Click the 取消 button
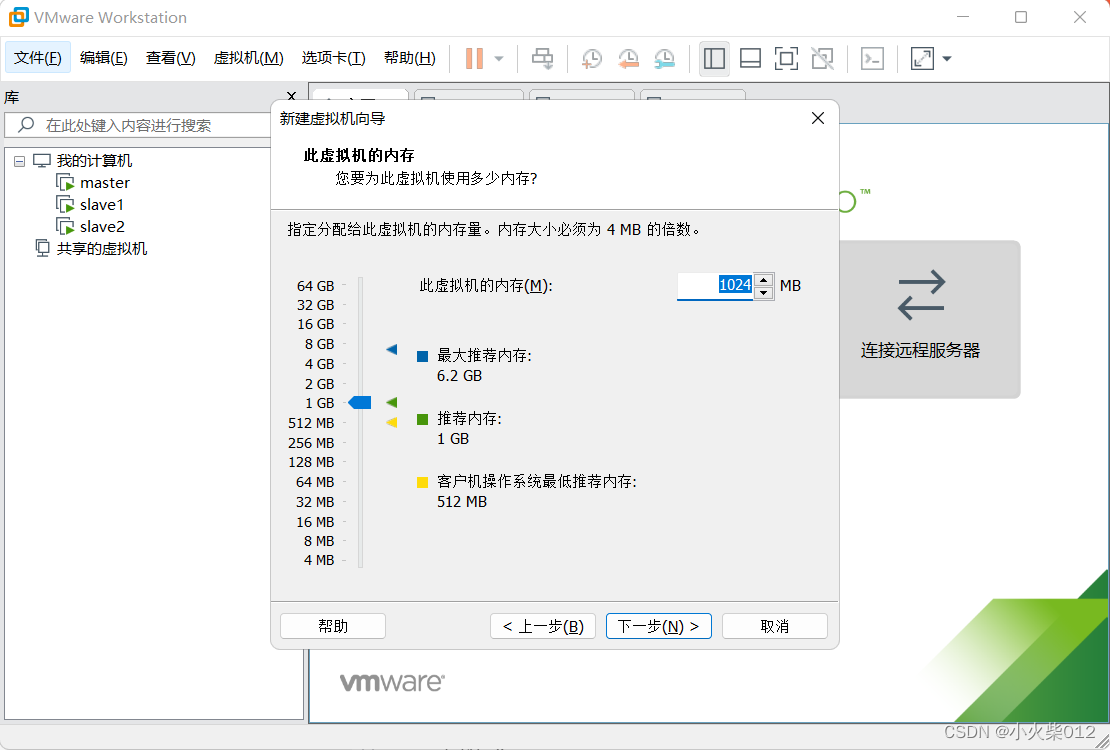Screen dimensions: 1110x750 (774, 626)
